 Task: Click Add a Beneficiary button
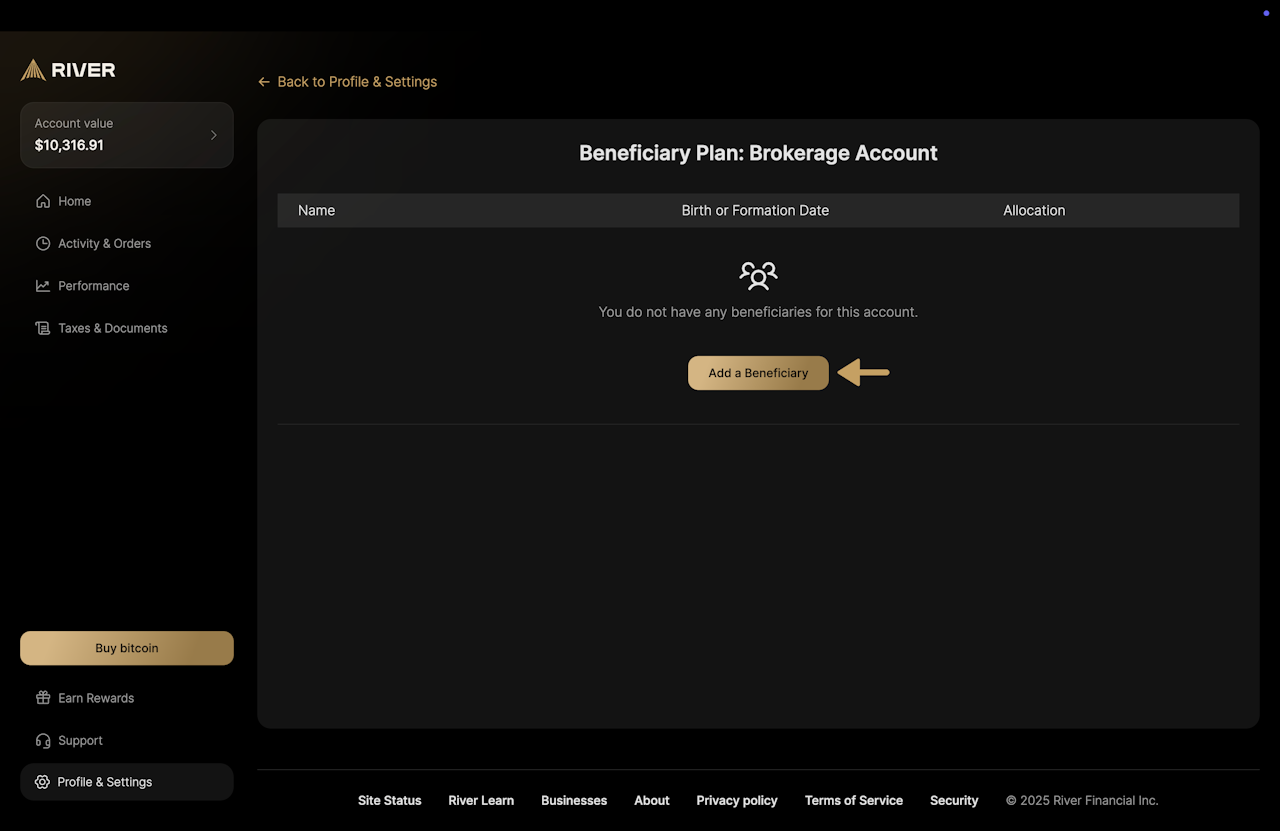click(758, 373)
